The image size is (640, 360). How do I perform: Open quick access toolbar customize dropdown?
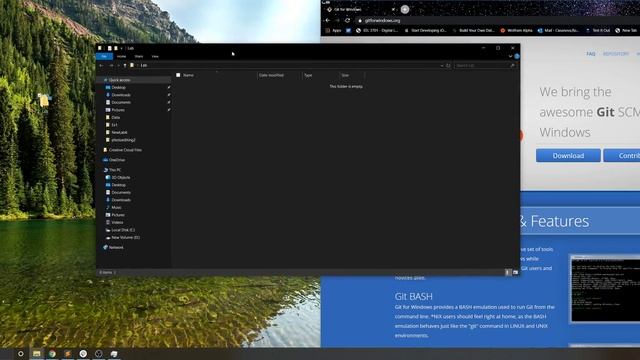(121, 48)
